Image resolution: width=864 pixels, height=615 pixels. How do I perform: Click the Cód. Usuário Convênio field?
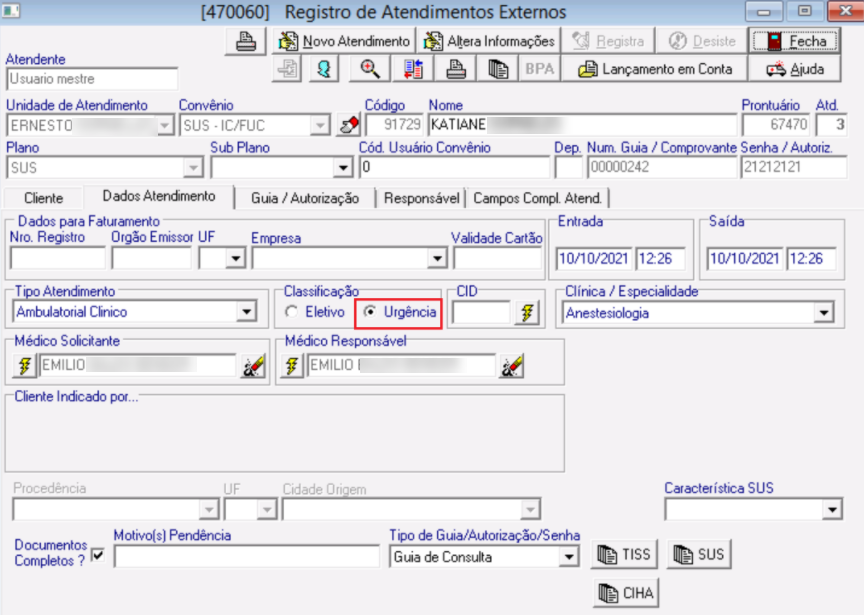[454, 168]
